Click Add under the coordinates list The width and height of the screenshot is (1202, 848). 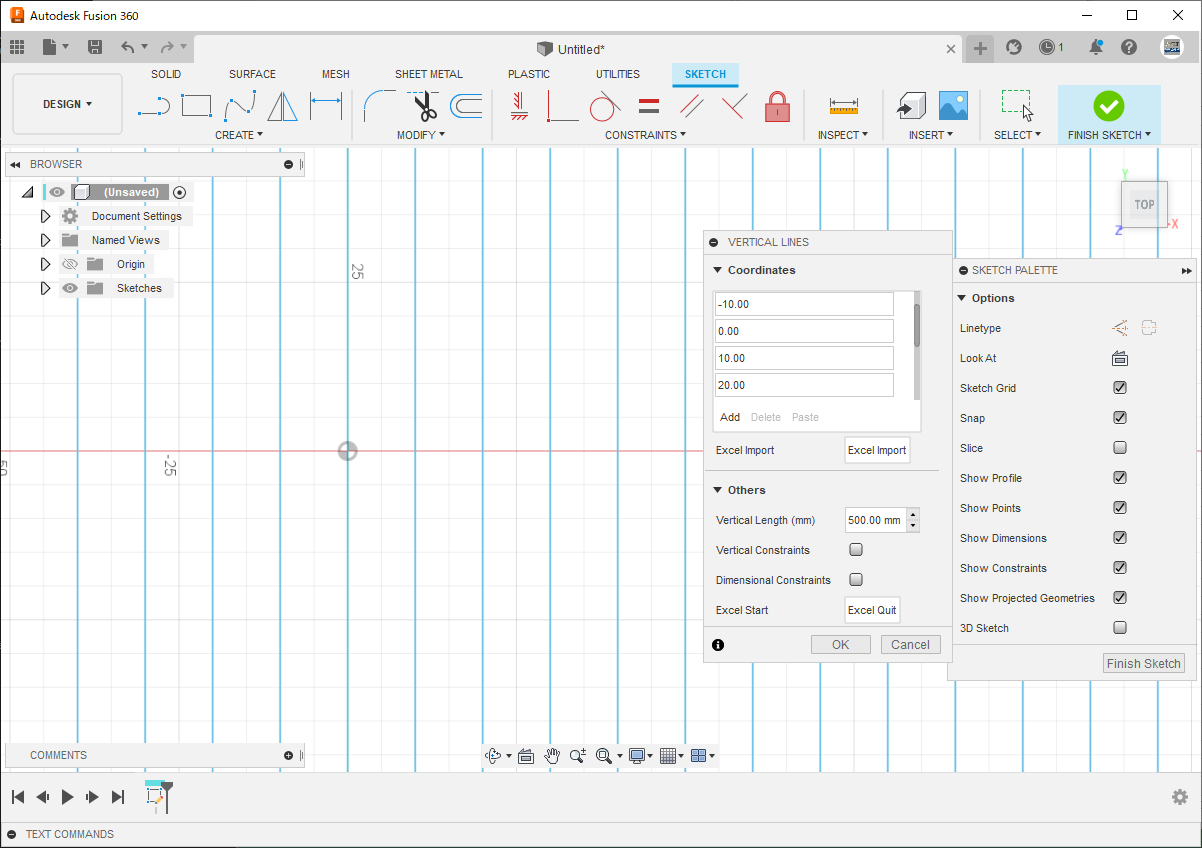tap(730, 417)
